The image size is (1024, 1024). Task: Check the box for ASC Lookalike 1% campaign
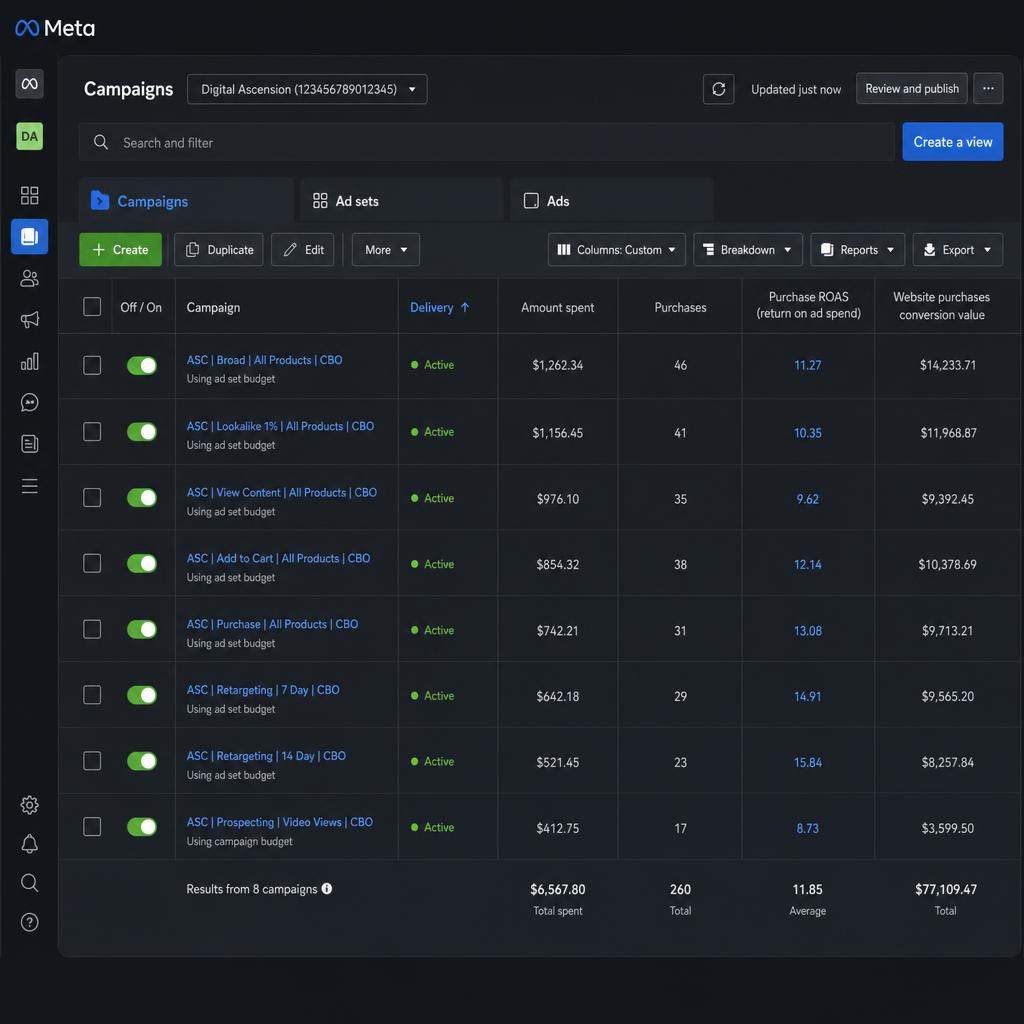(x=92, y=432)
